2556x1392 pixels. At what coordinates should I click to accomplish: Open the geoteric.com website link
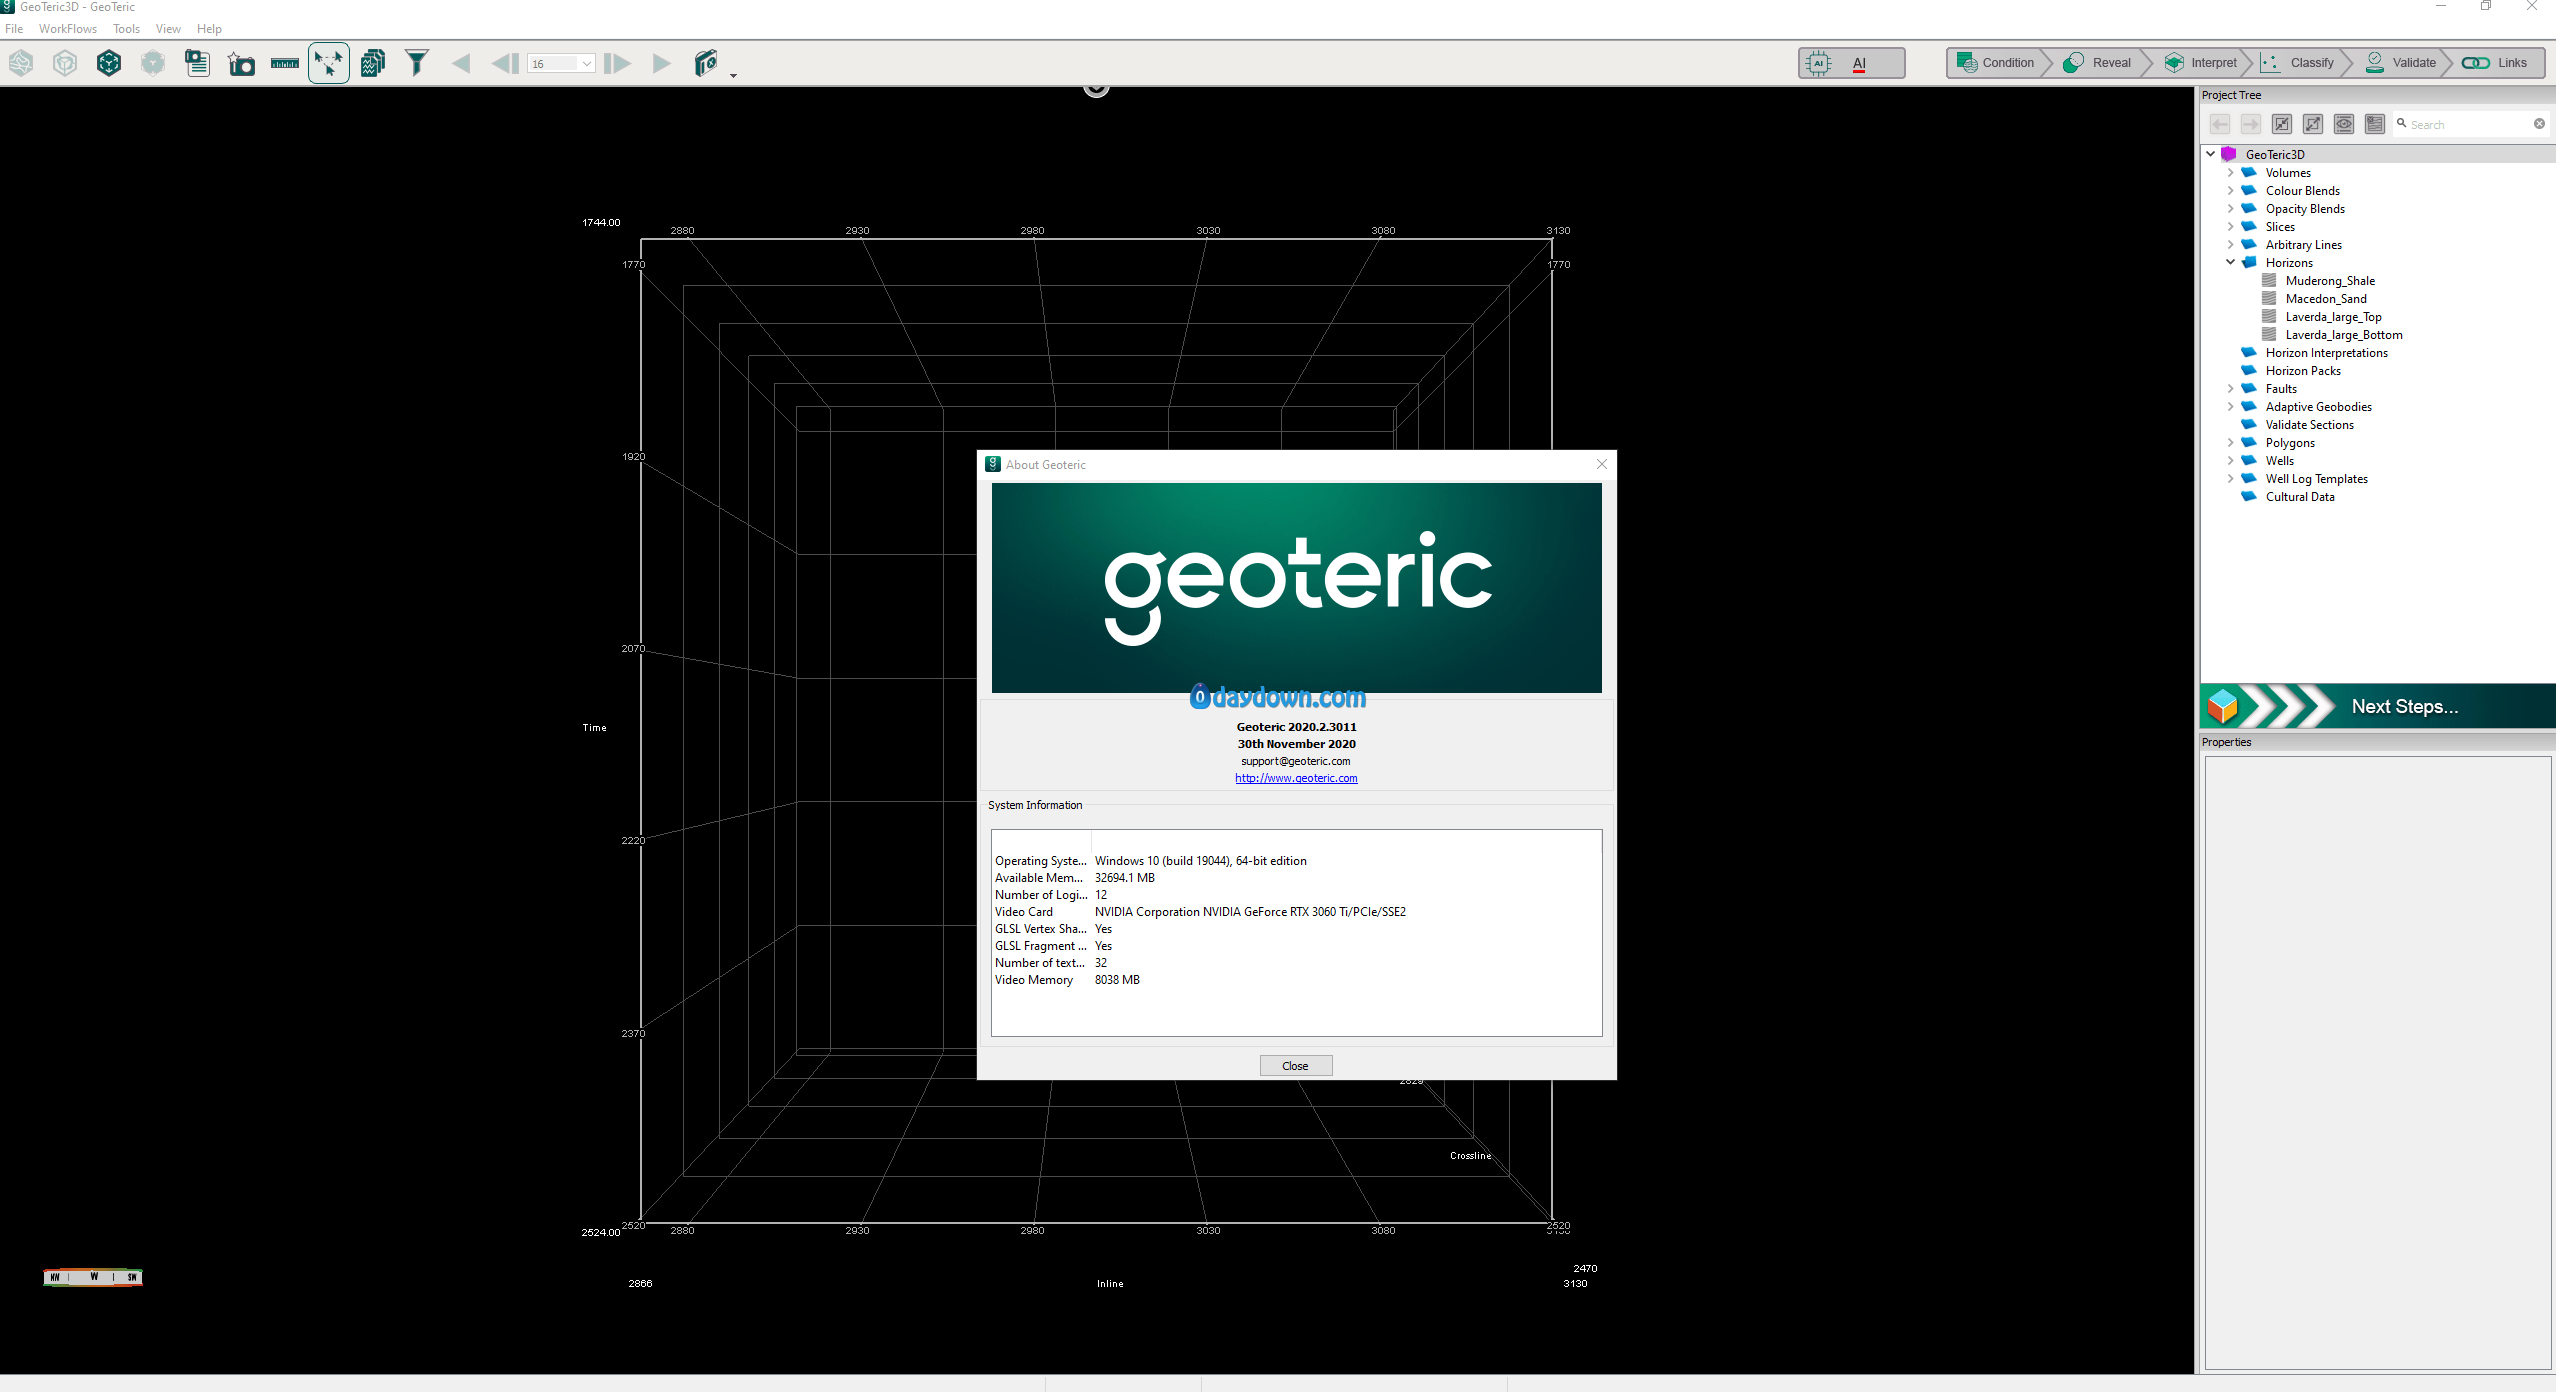(1296, 778)
